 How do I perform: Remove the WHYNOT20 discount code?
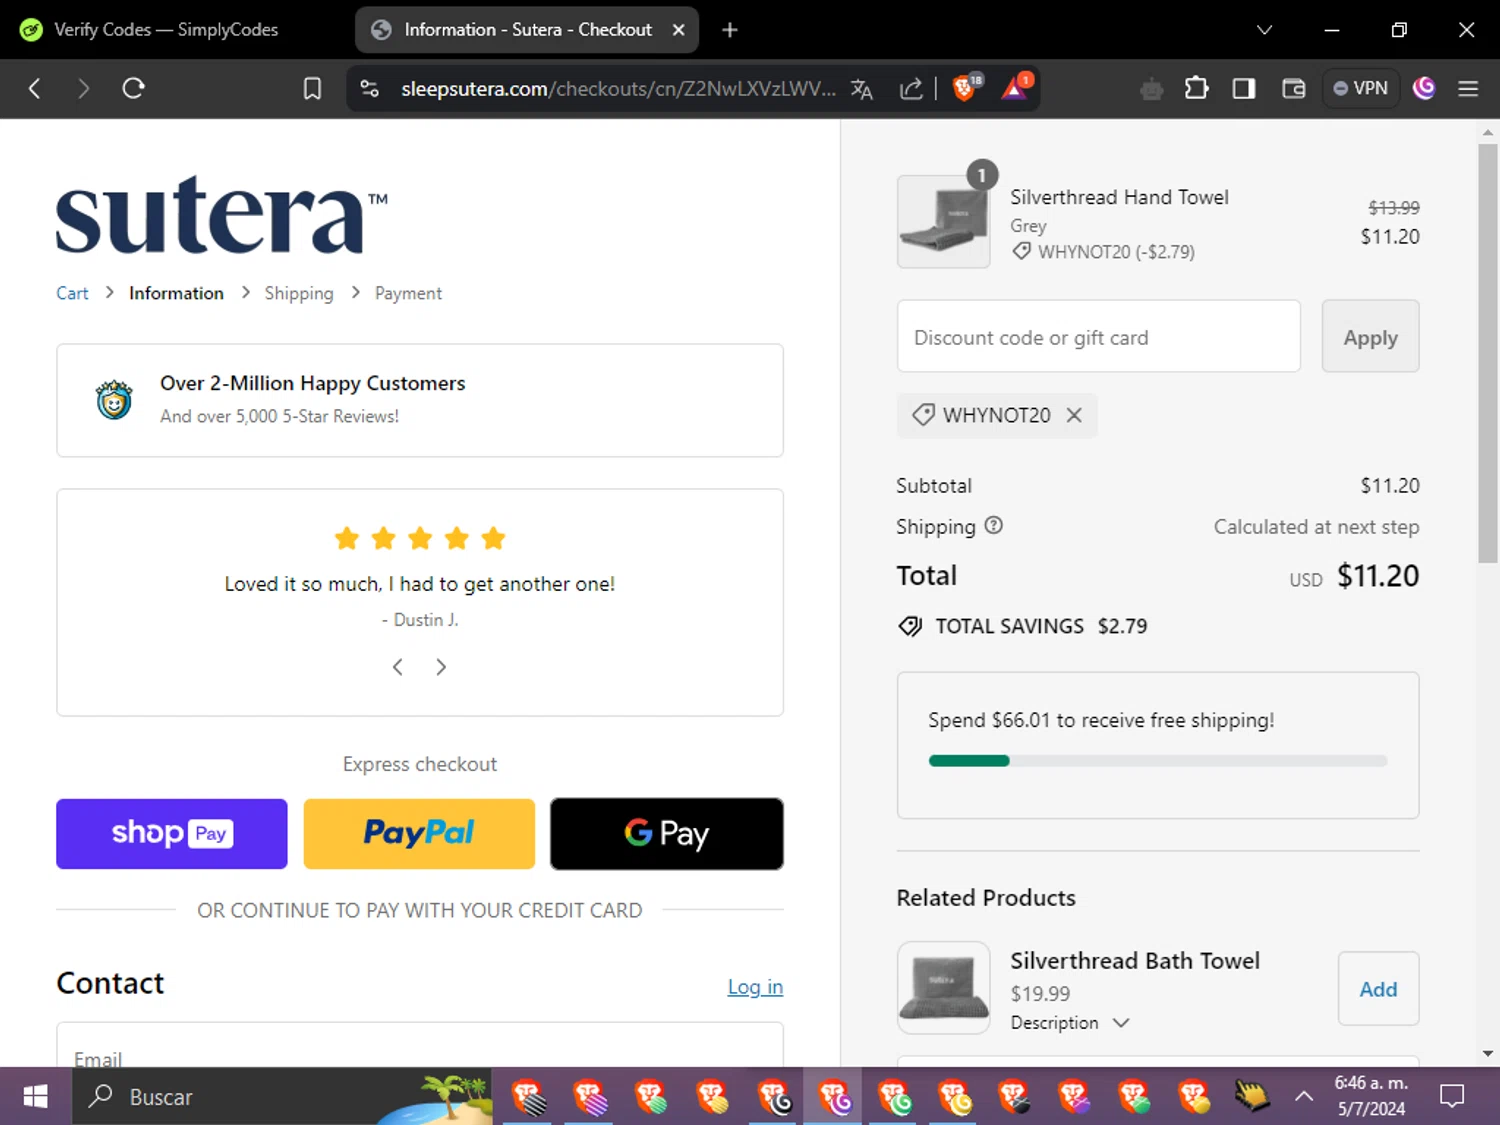[x=1074, y=415]
